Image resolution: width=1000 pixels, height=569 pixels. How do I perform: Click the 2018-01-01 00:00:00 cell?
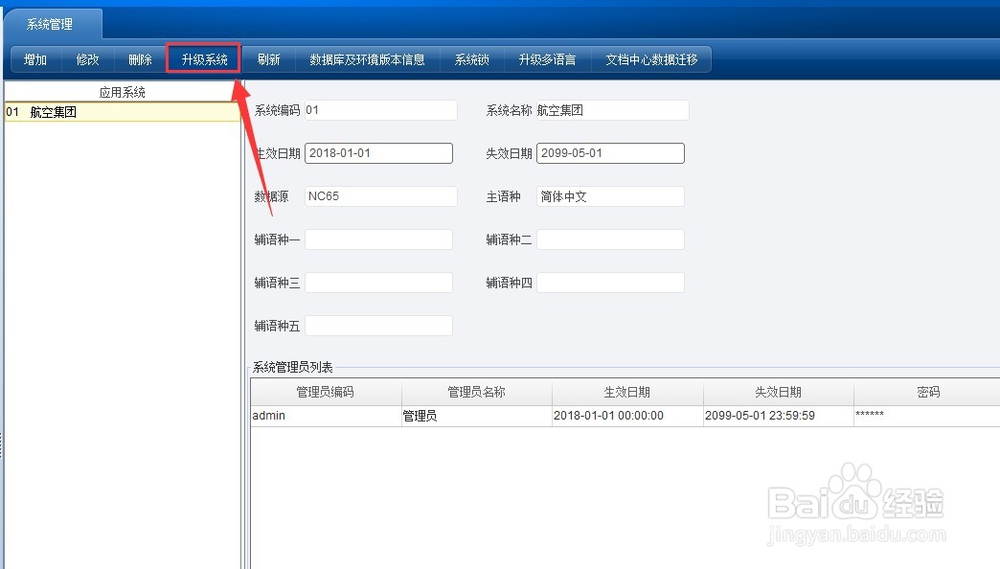(x=628, y=416)
